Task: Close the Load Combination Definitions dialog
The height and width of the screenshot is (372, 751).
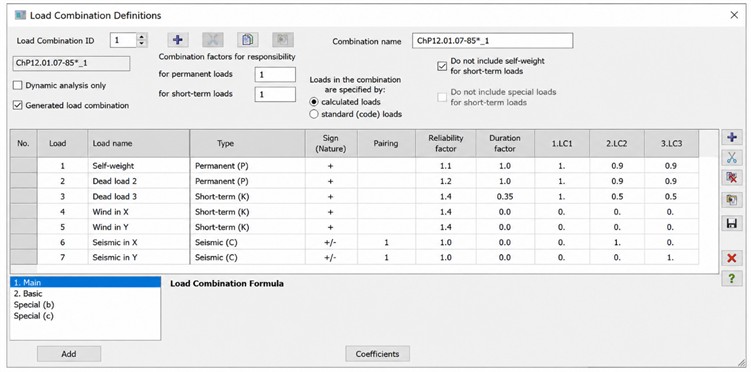Action: [x=734, y=15]
